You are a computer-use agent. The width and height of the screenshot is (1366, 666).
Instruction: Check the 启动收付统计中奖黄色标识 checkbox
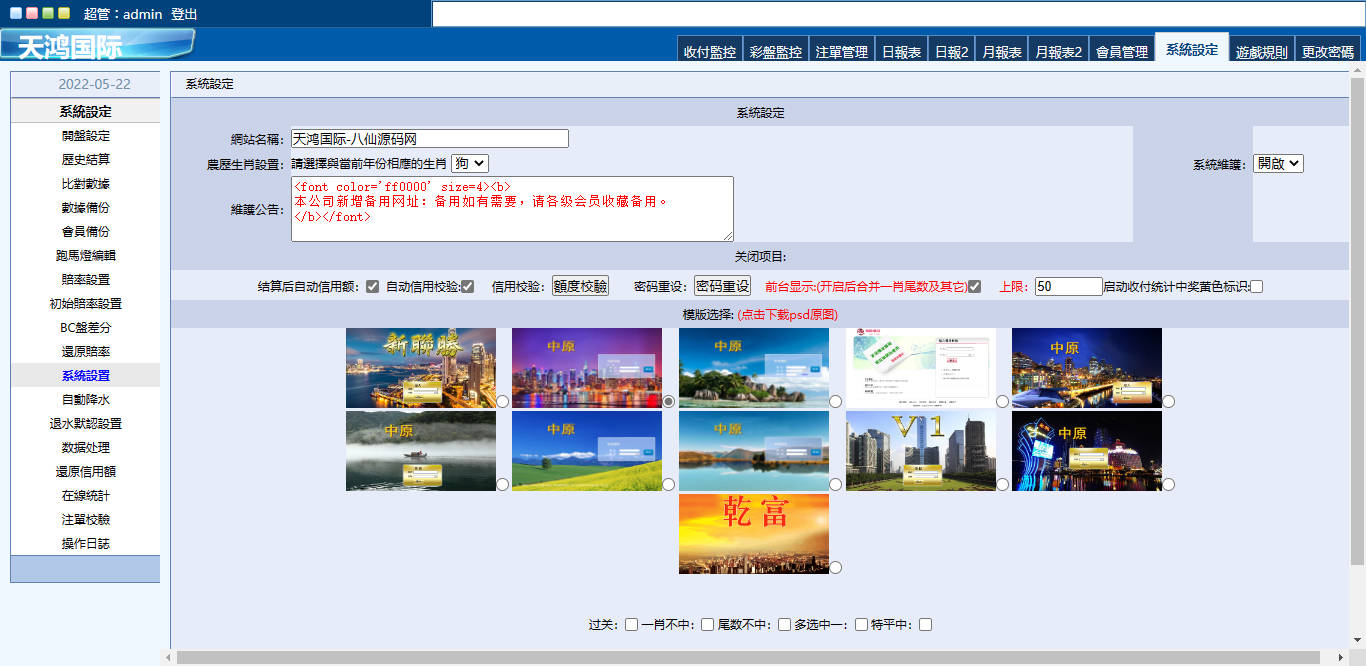1257,287
